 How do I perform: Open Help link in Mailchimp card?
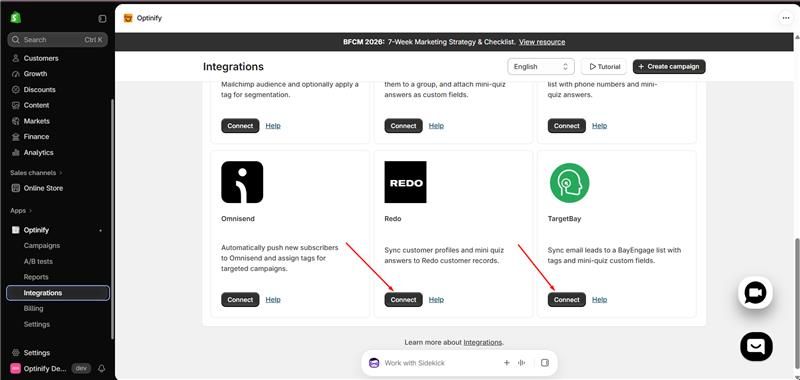[273, 126]
